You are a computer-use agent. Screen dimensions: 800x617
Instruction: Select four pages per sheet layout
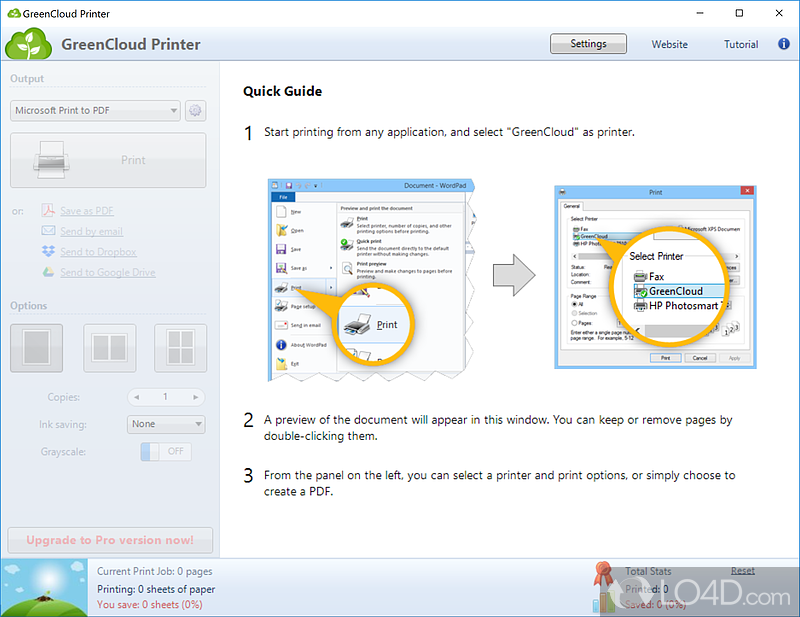pyautogui.click(x=181, y=348)
